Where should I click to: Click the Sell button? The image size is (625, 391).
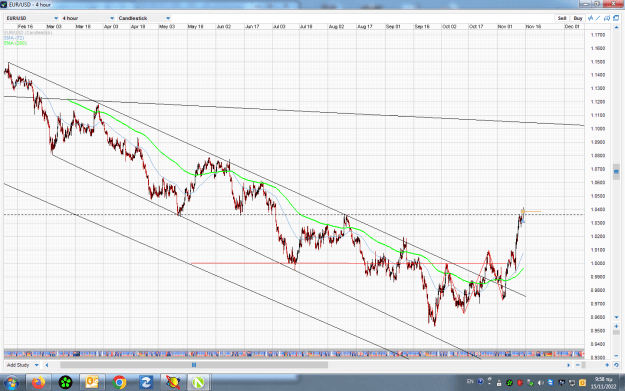coord(562,18)
